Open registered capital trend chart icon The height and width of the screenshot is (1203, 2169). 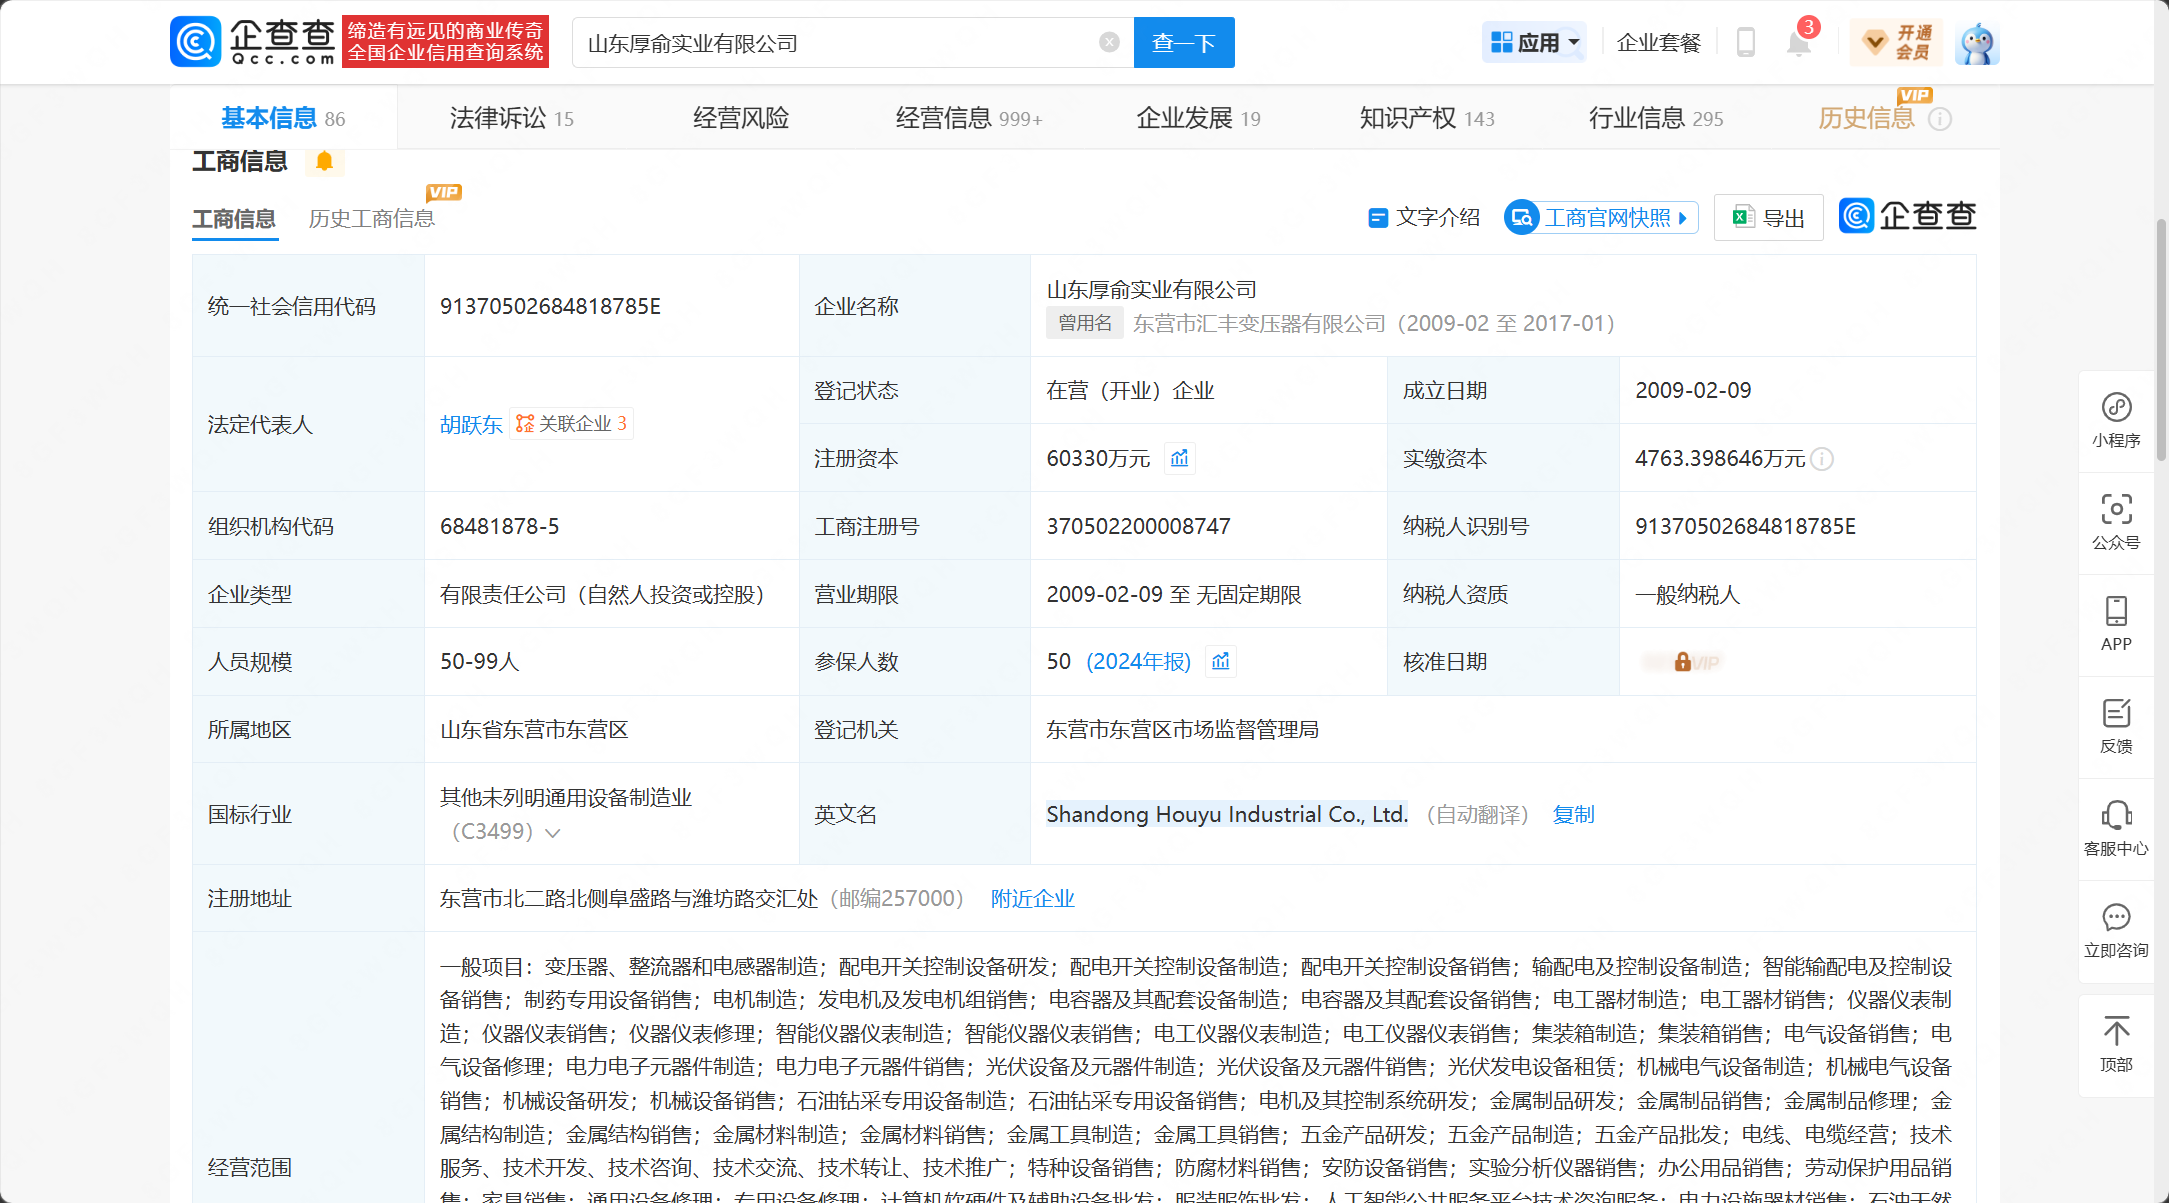pyautogui.click(x=1180, y=458)
